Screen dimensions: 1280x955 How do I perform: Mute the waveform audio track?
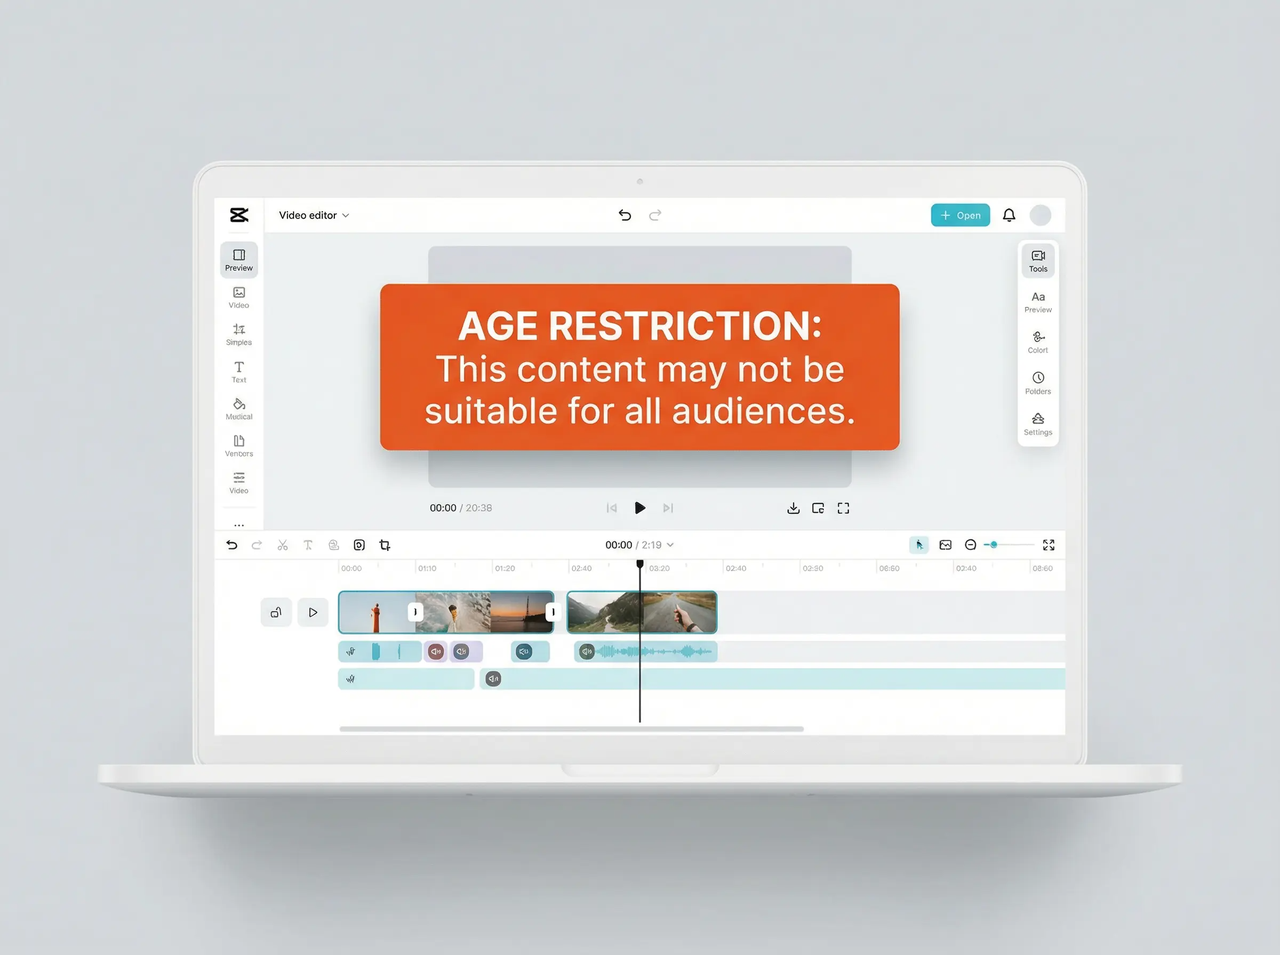coord(586,651)
